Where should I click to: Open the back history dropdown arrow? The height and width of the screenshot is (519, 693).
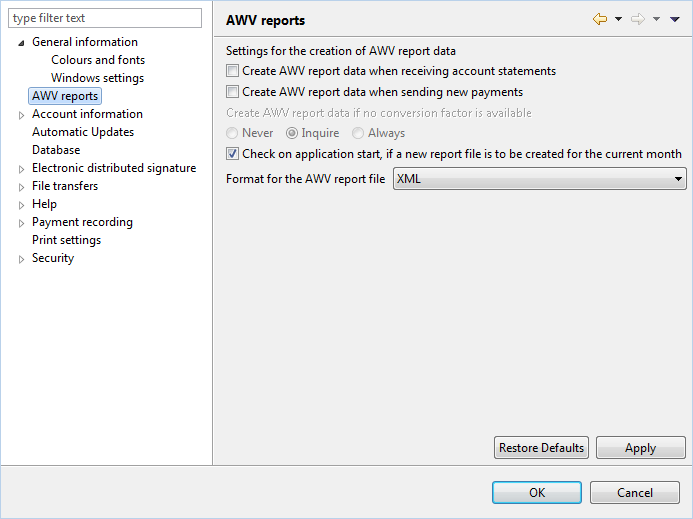click(x=618, y=19)
